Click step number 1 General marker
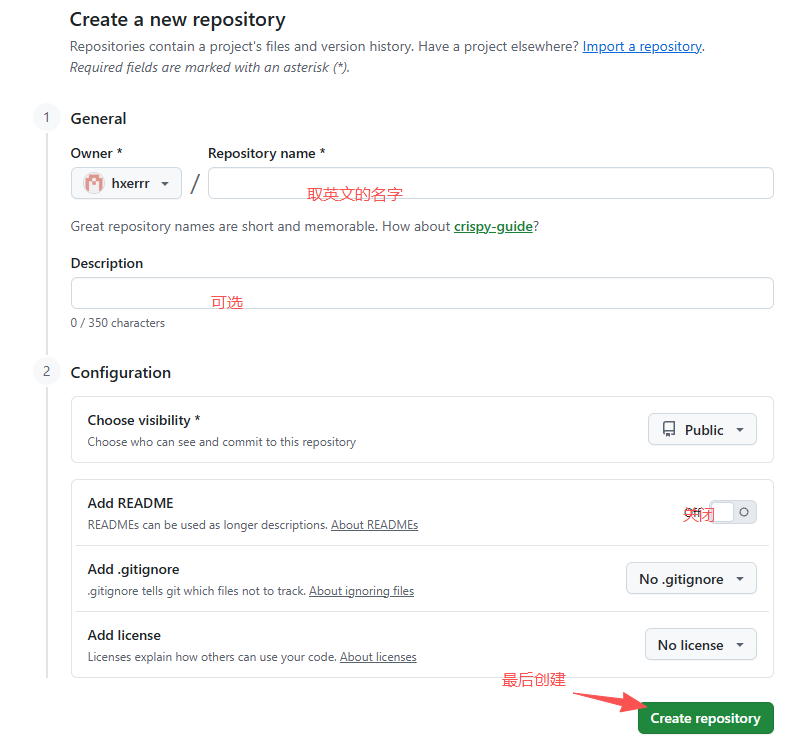 (47, 118)
